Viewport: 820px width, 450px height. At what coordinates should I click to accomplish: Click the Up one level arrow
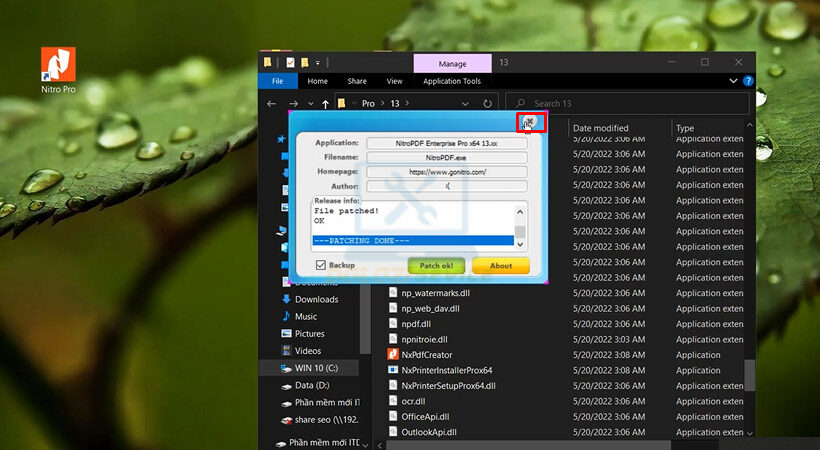point(325,103)
